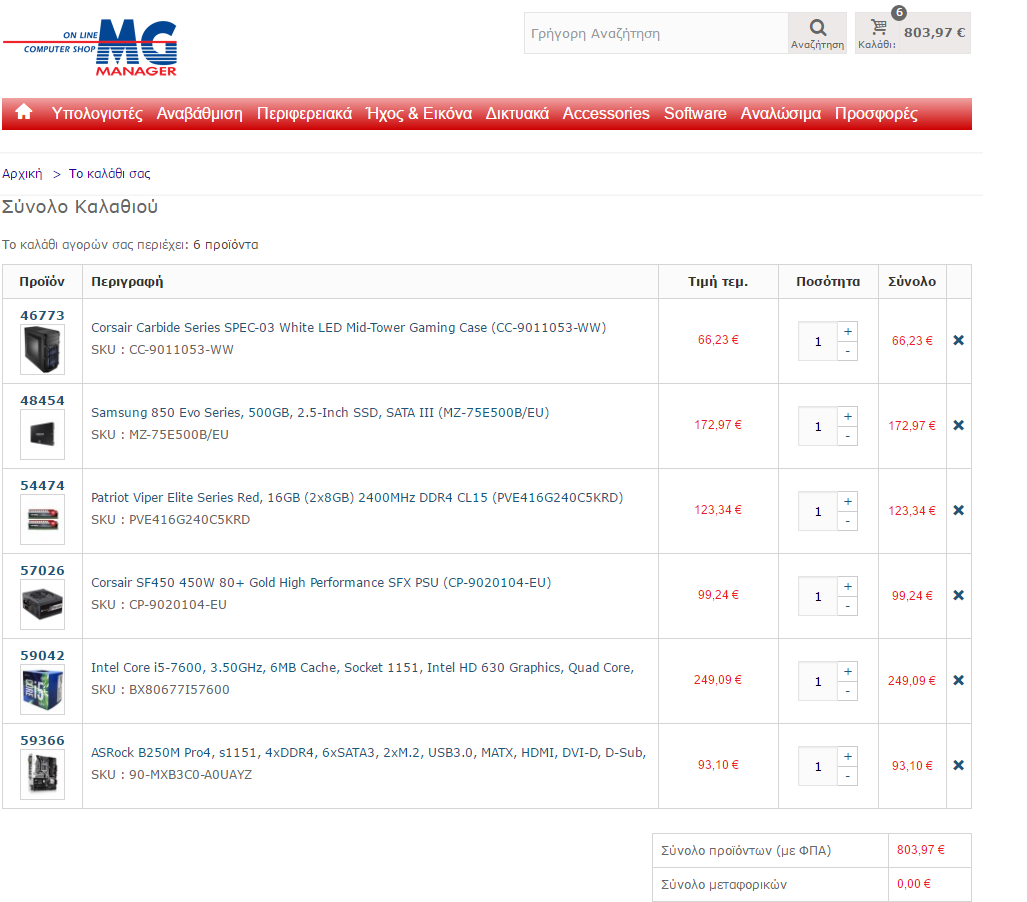Click the home icon in red navigation bar
Screen dimensions: 1027x902
[x=24, y=112]
